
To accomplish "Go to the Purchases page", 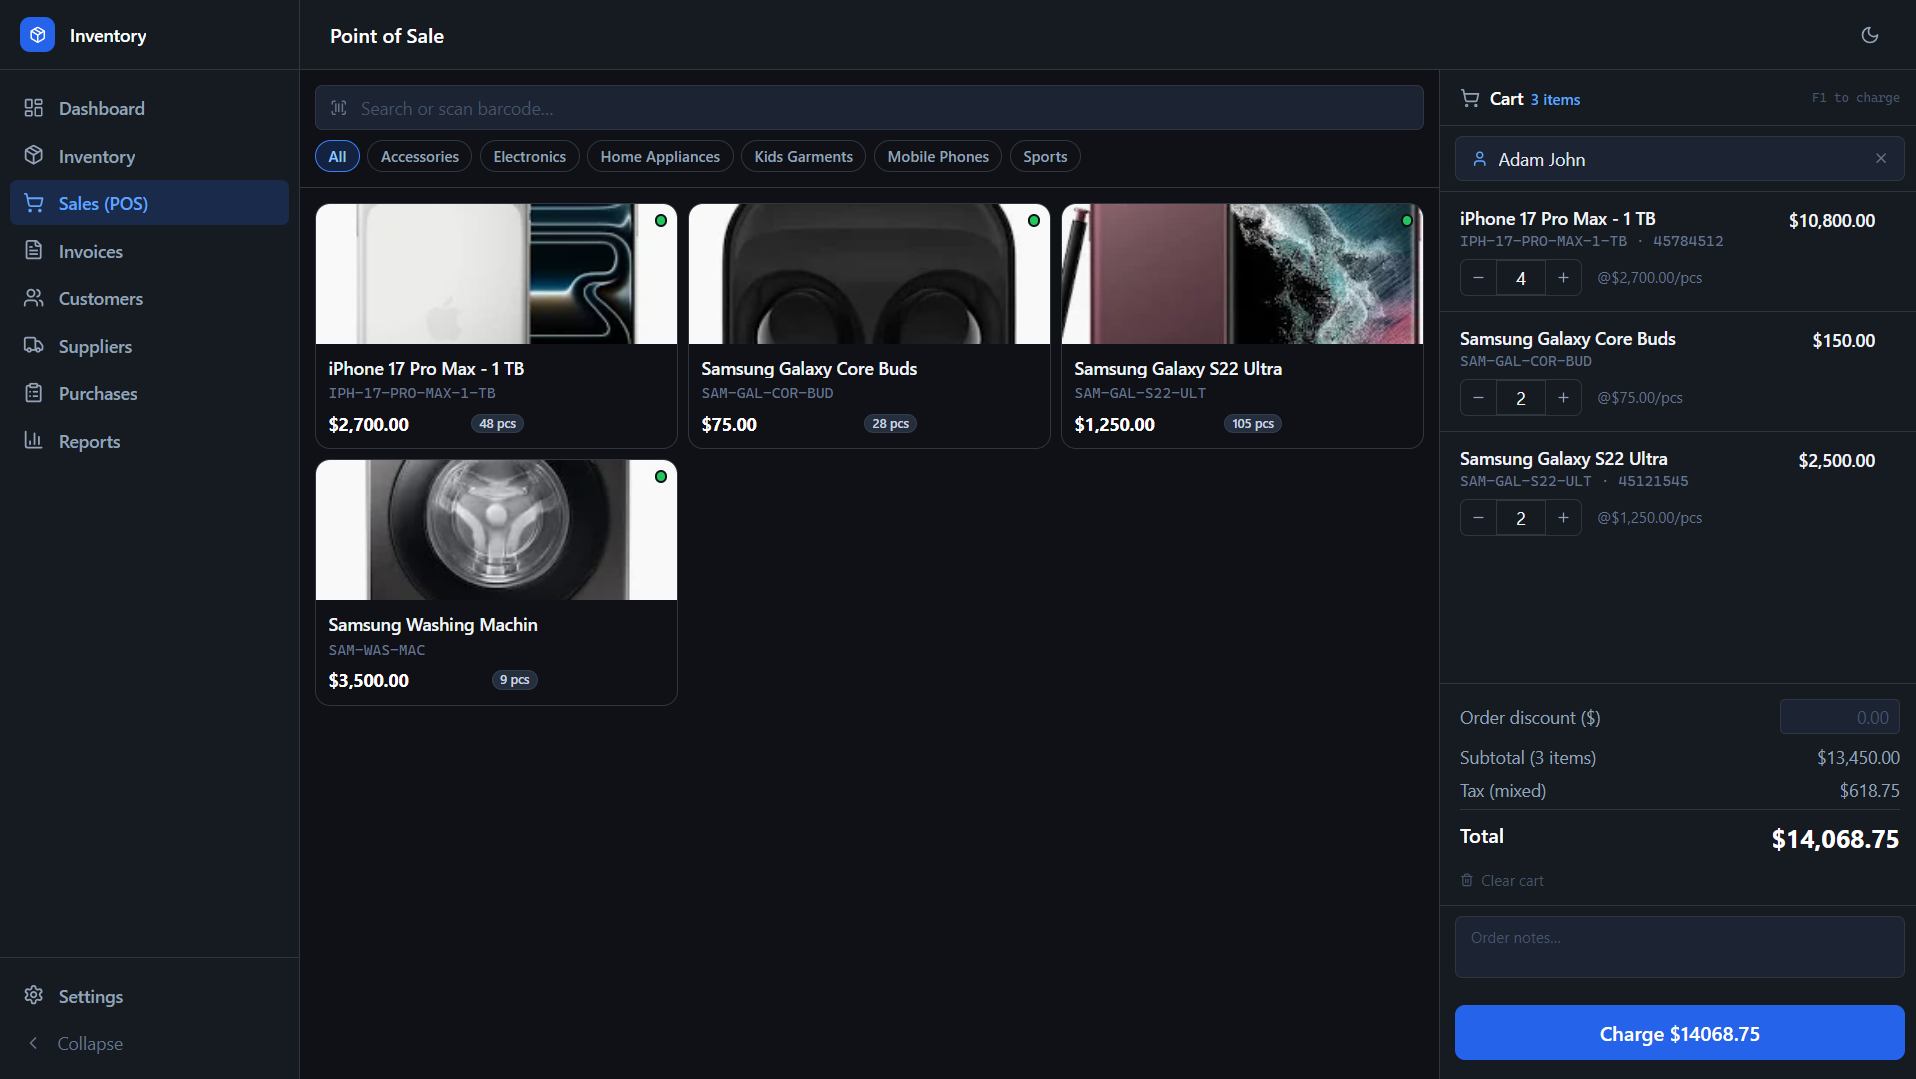I will tap(149, 393).
